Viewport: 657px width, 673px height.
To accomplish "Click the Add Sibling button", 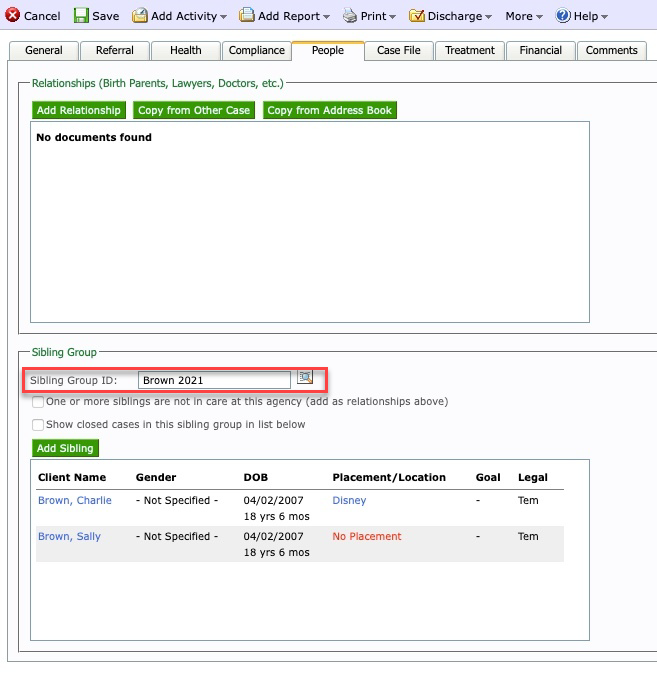I will point(65,448).
